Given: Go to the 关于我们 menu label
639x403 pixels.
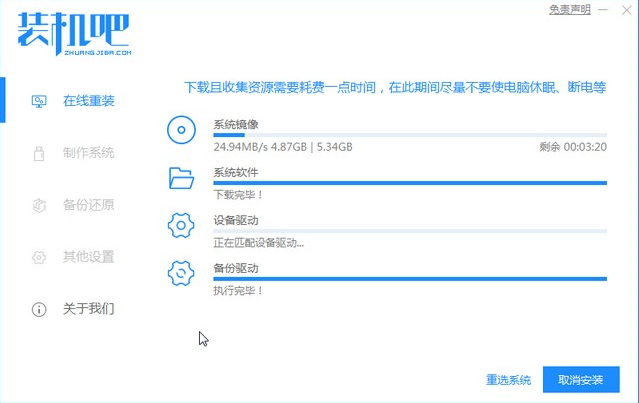Looking at the screenshot, I should pyautogui.click(x=88, y=309).
